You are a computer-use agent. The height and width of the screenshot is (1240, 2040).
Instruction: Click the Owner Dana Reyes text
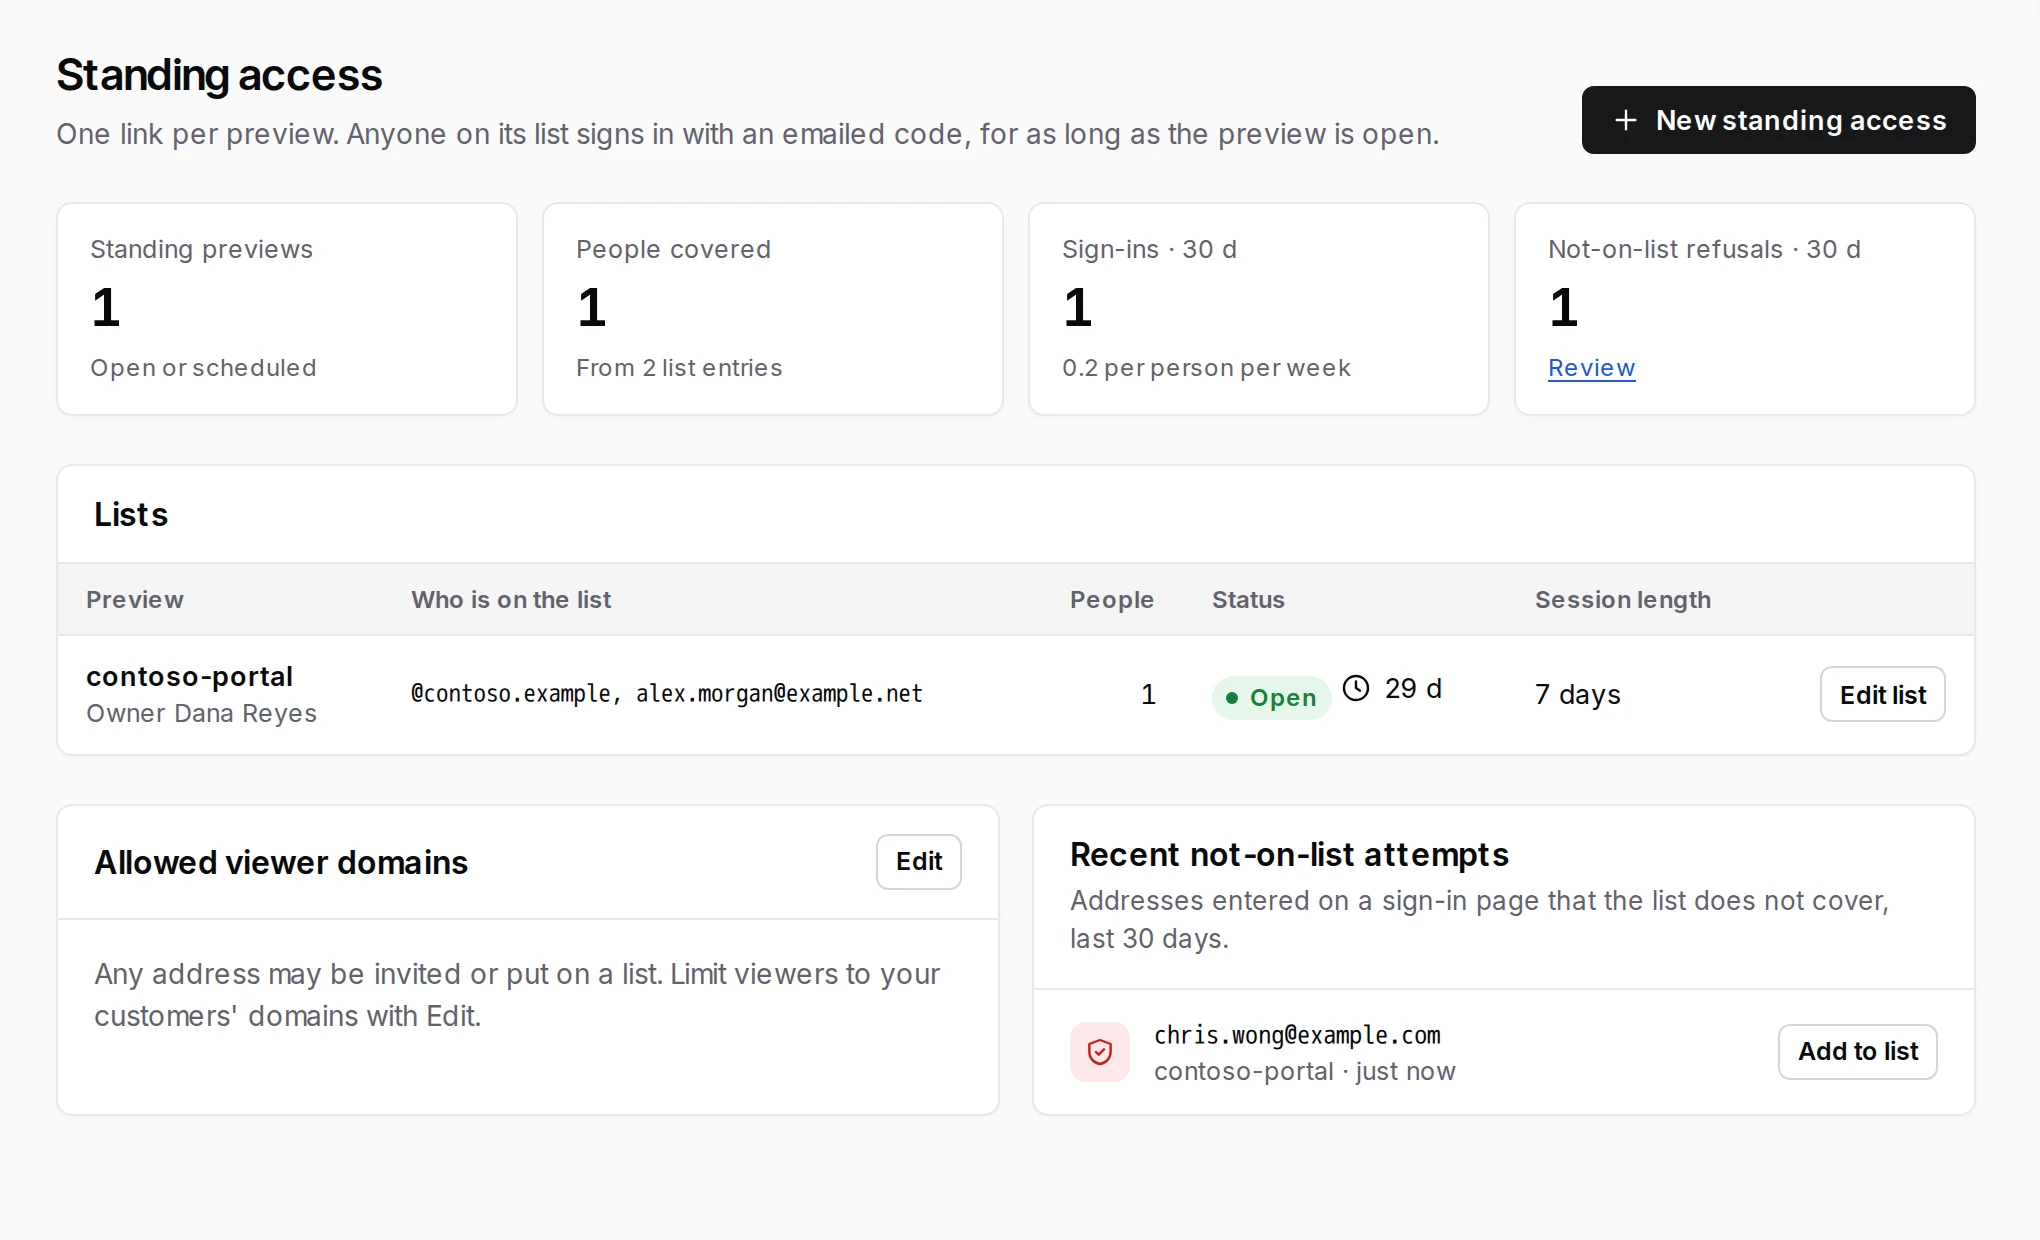point(201,713)
